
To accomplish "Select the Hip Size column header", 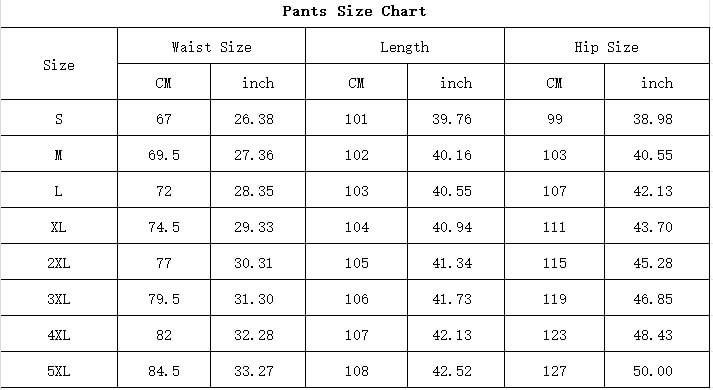I will (x=606, y=47).
